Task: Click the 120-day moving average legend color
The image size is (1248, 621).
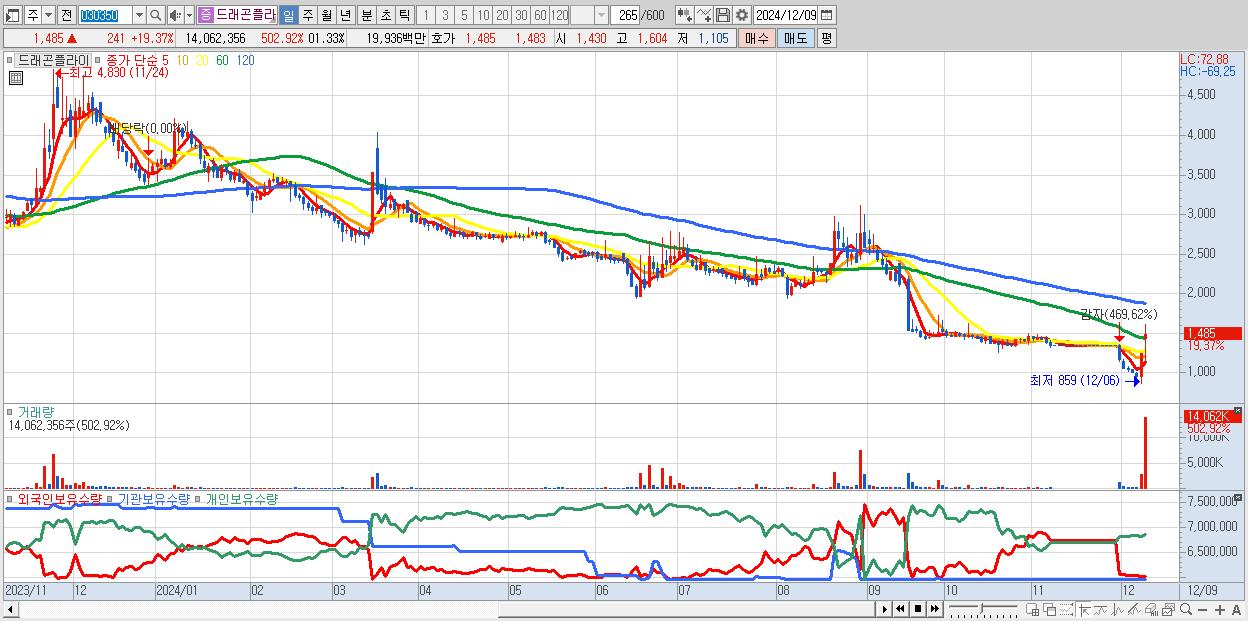Action: pos(245,60)
